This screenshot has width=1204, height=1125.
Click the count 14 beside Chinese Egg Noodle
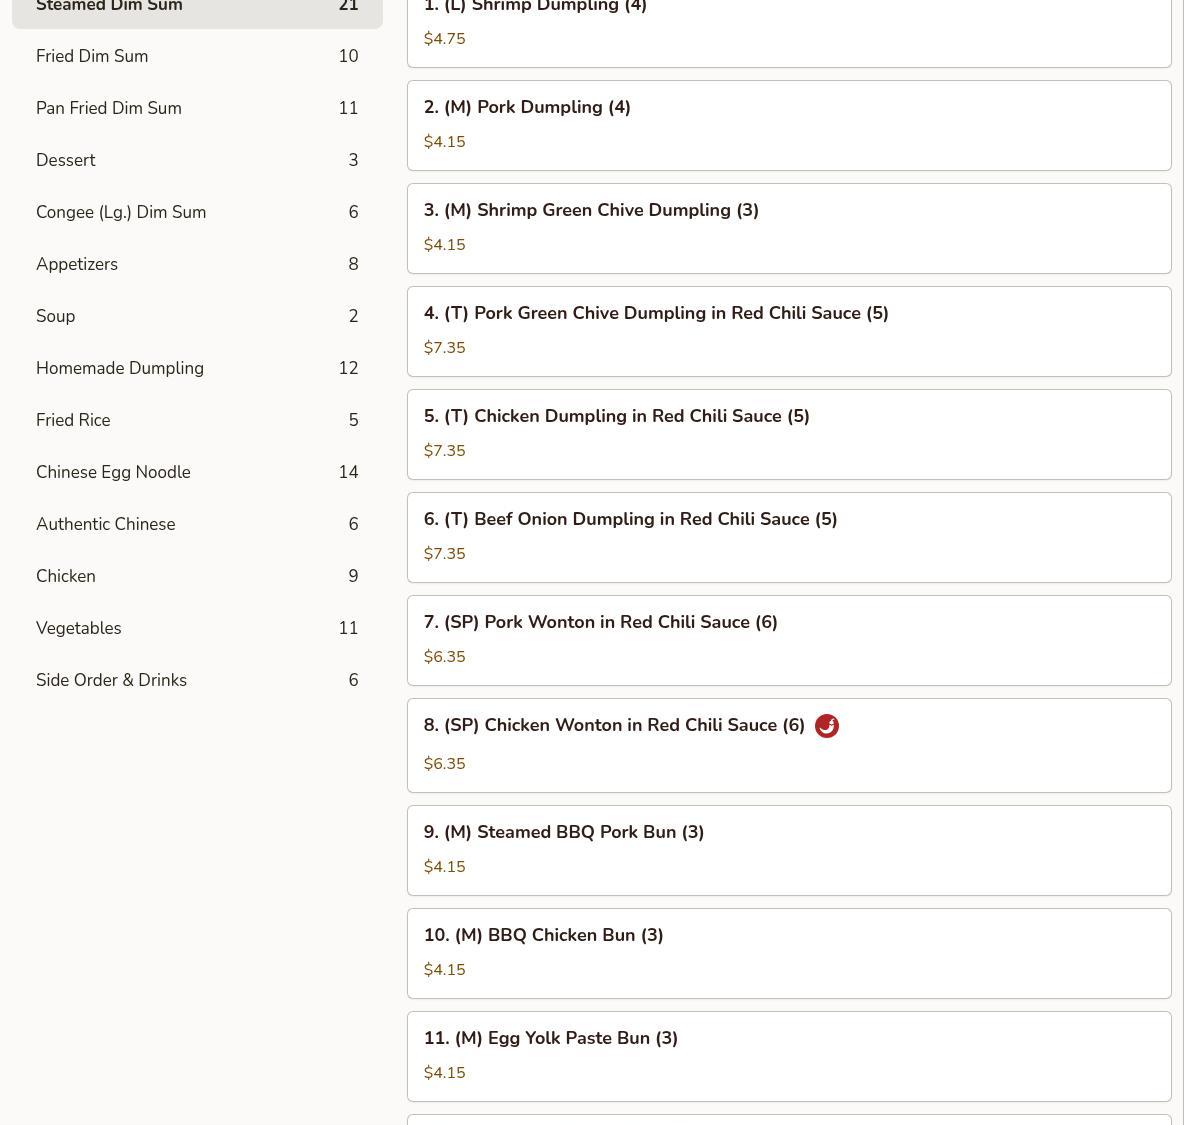pos(348,472)
